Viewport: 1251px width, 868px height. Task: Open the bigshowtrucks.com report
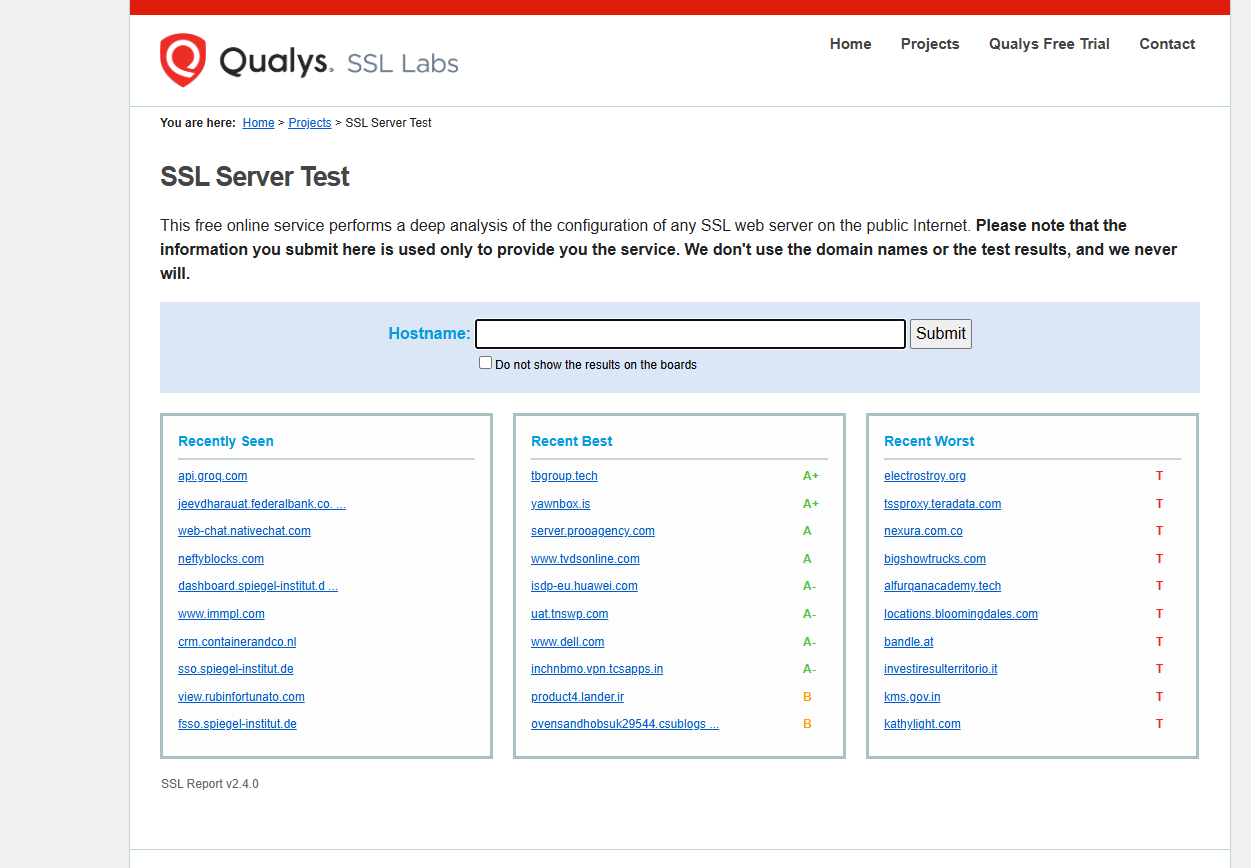[x=934, y=559]
